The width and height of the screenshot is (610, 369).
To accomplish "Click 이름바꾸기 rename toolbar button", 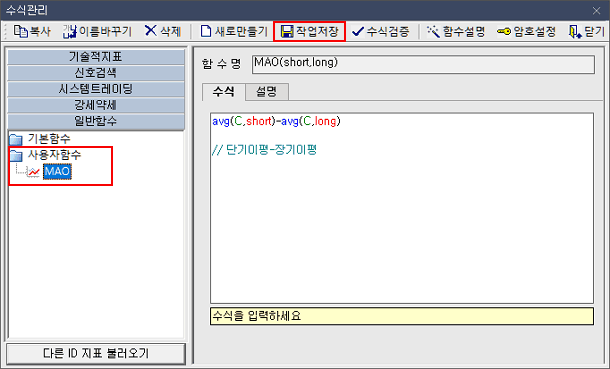I will 97,31.
